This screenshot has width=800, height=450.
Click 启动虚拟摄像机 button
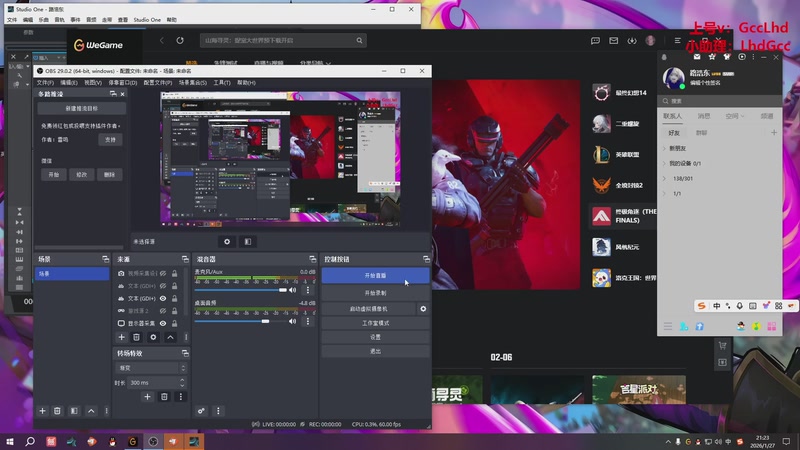point(368,309)
